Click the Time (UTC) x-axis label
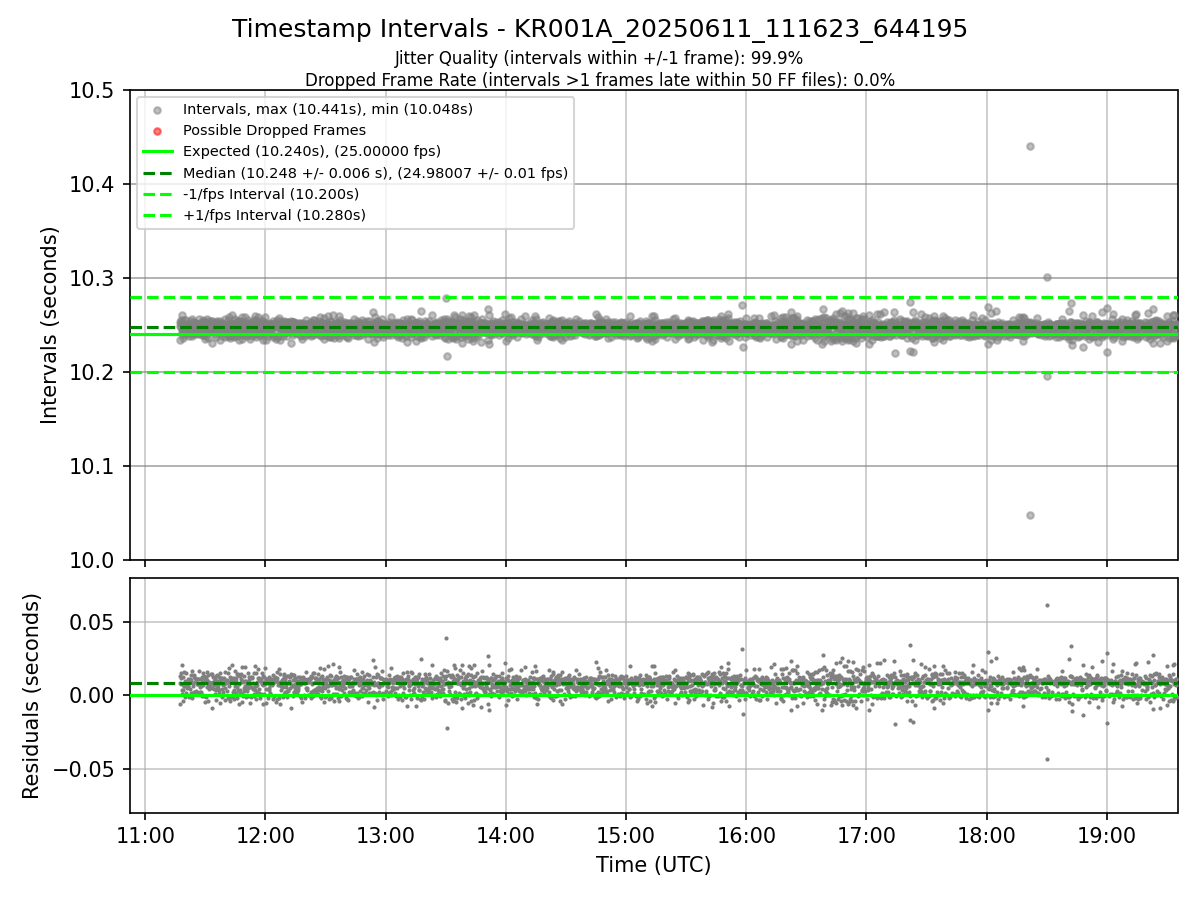This screenshot has width=1200, height=900. click(653, 865)
